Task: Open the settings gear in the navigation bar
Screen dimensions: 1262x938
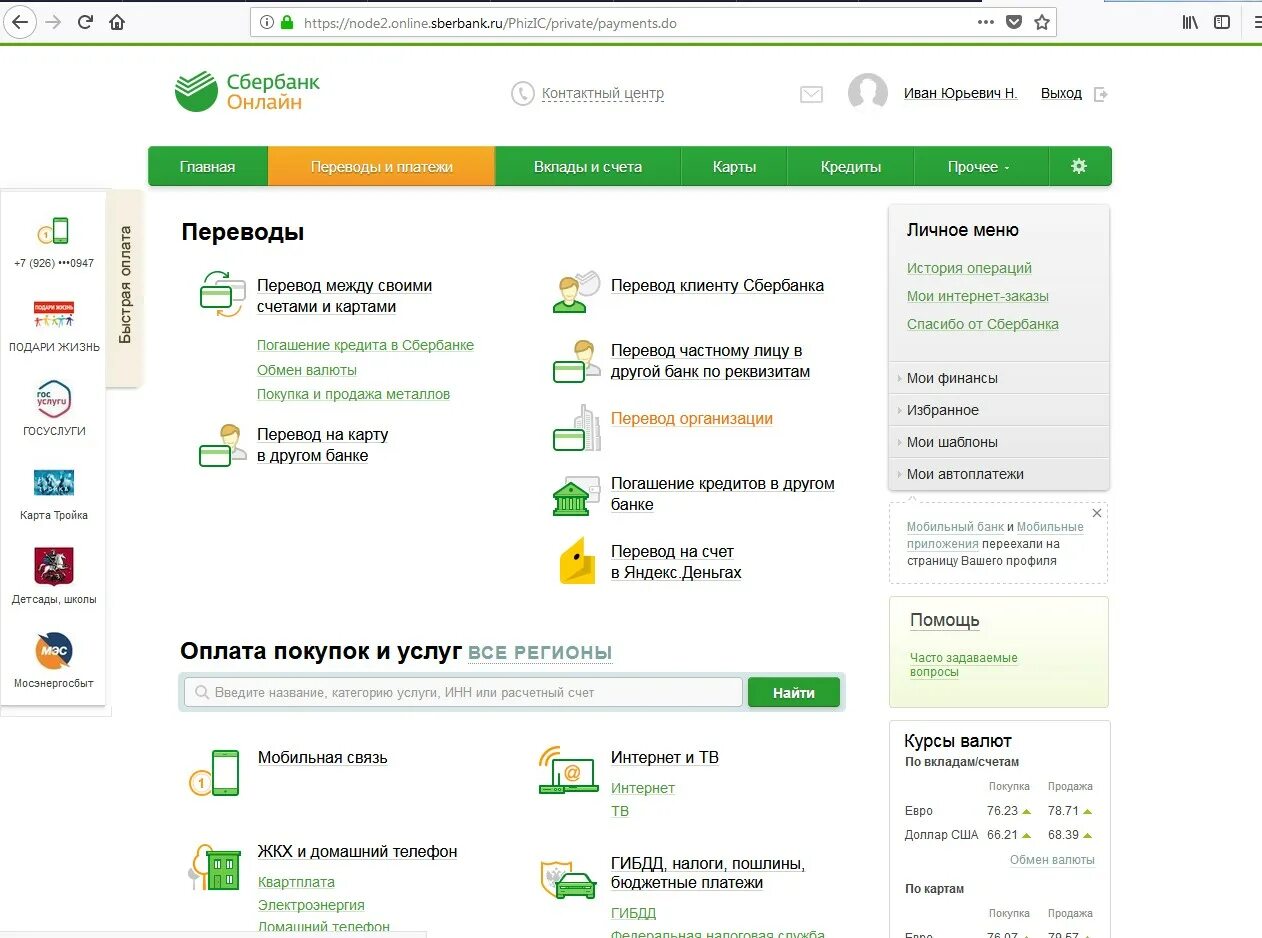Action: coord(1080,166)
